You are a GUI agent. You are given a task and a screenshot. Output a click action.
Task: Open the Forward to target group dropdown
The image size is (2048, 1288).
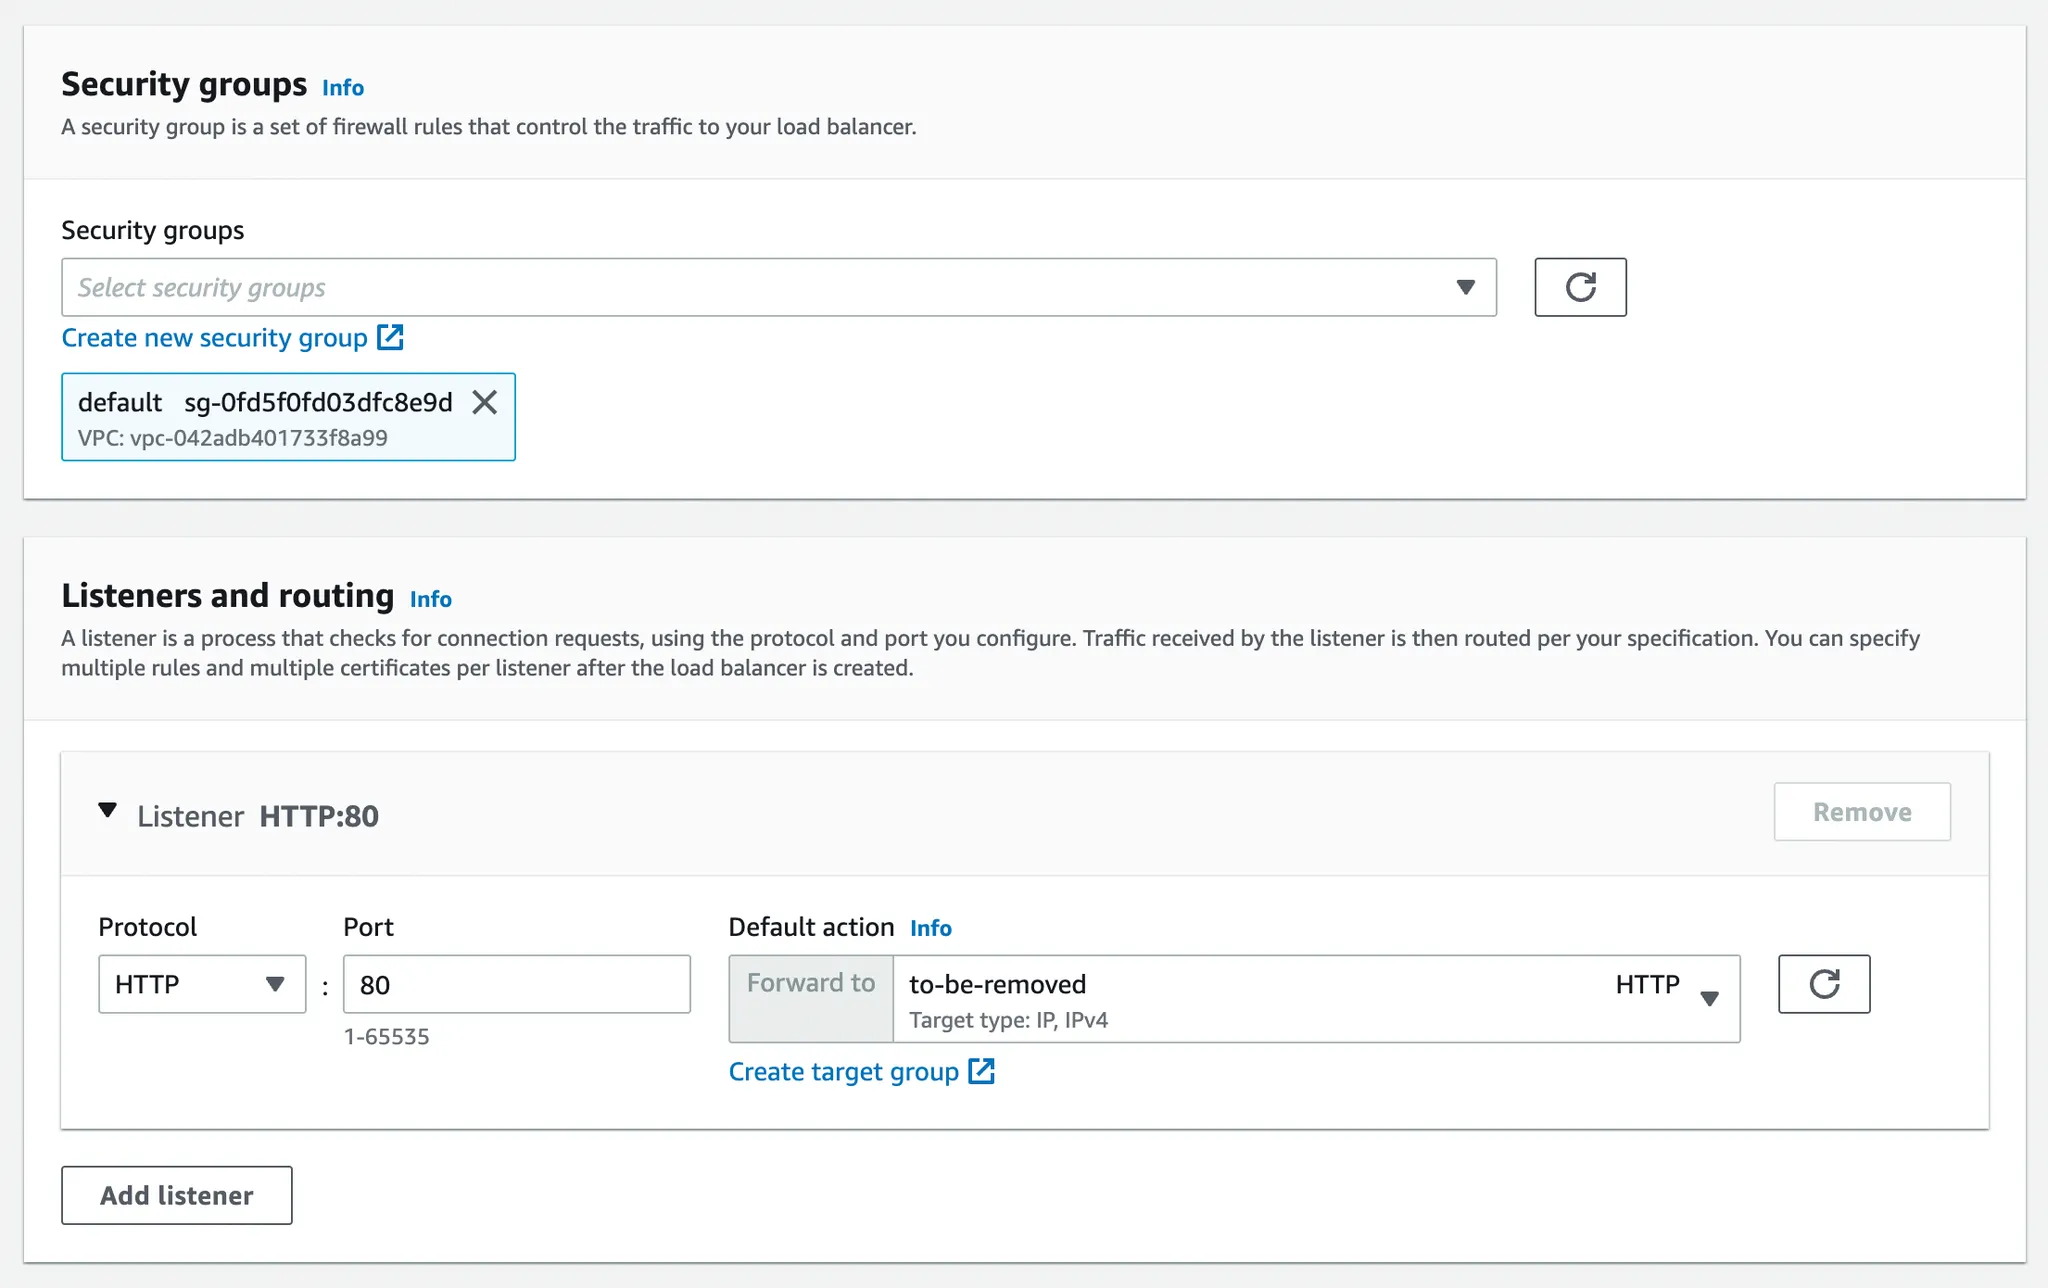[x=1709, y=998]
